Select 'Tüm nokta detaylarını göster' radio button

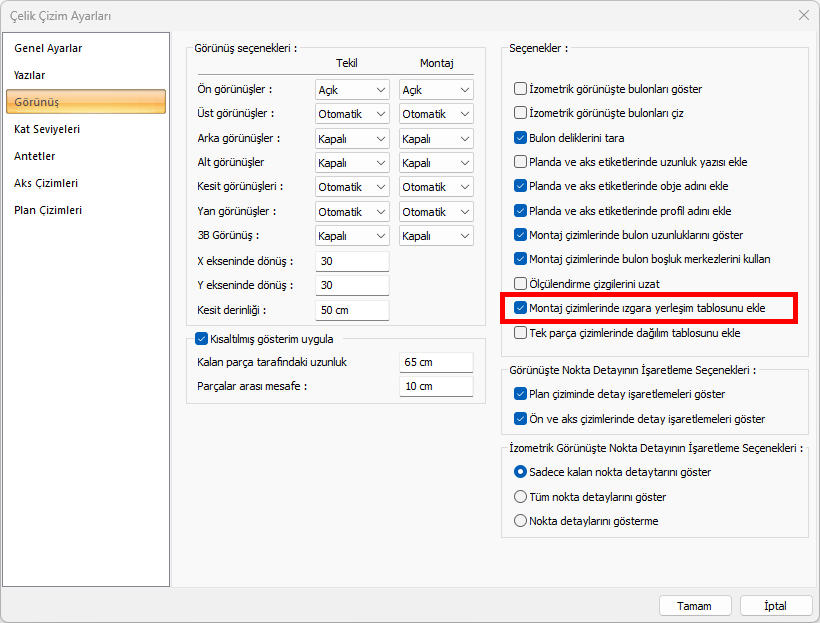520,497
